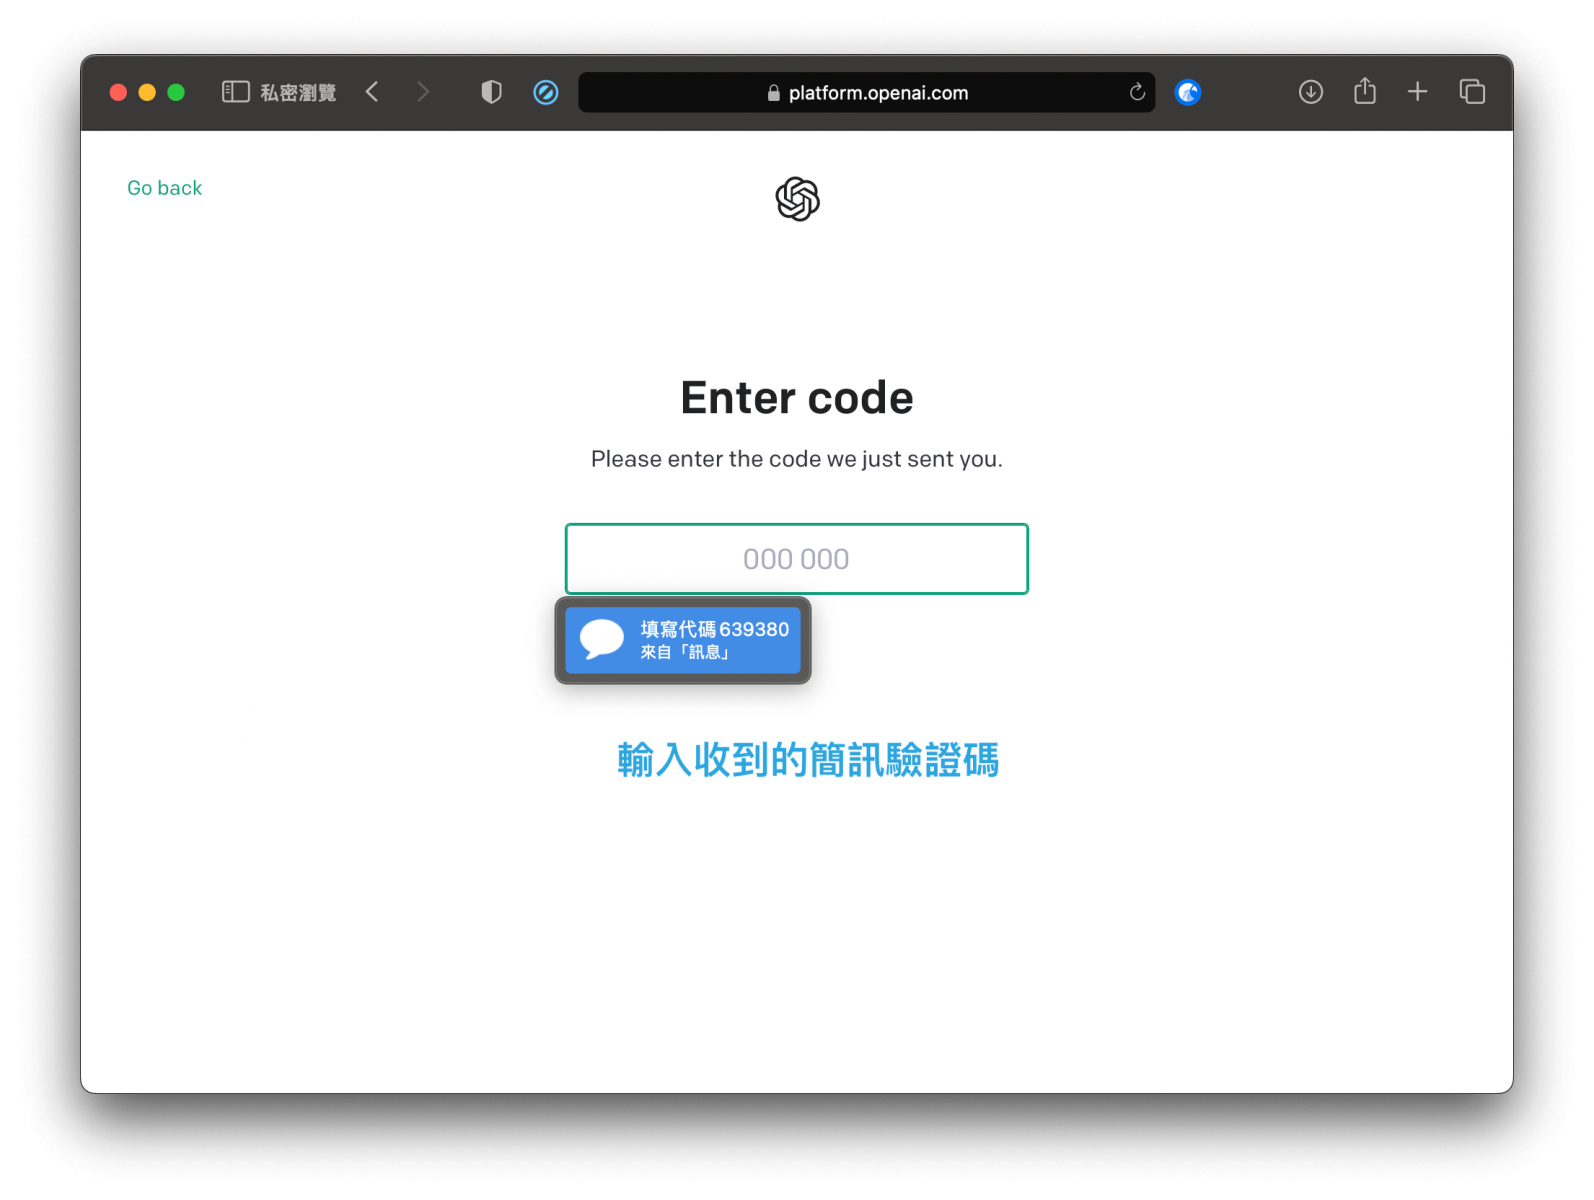Screen dimensions: 1594x1200
Task: Show the tab overview icon
Action: point(1472,92)
